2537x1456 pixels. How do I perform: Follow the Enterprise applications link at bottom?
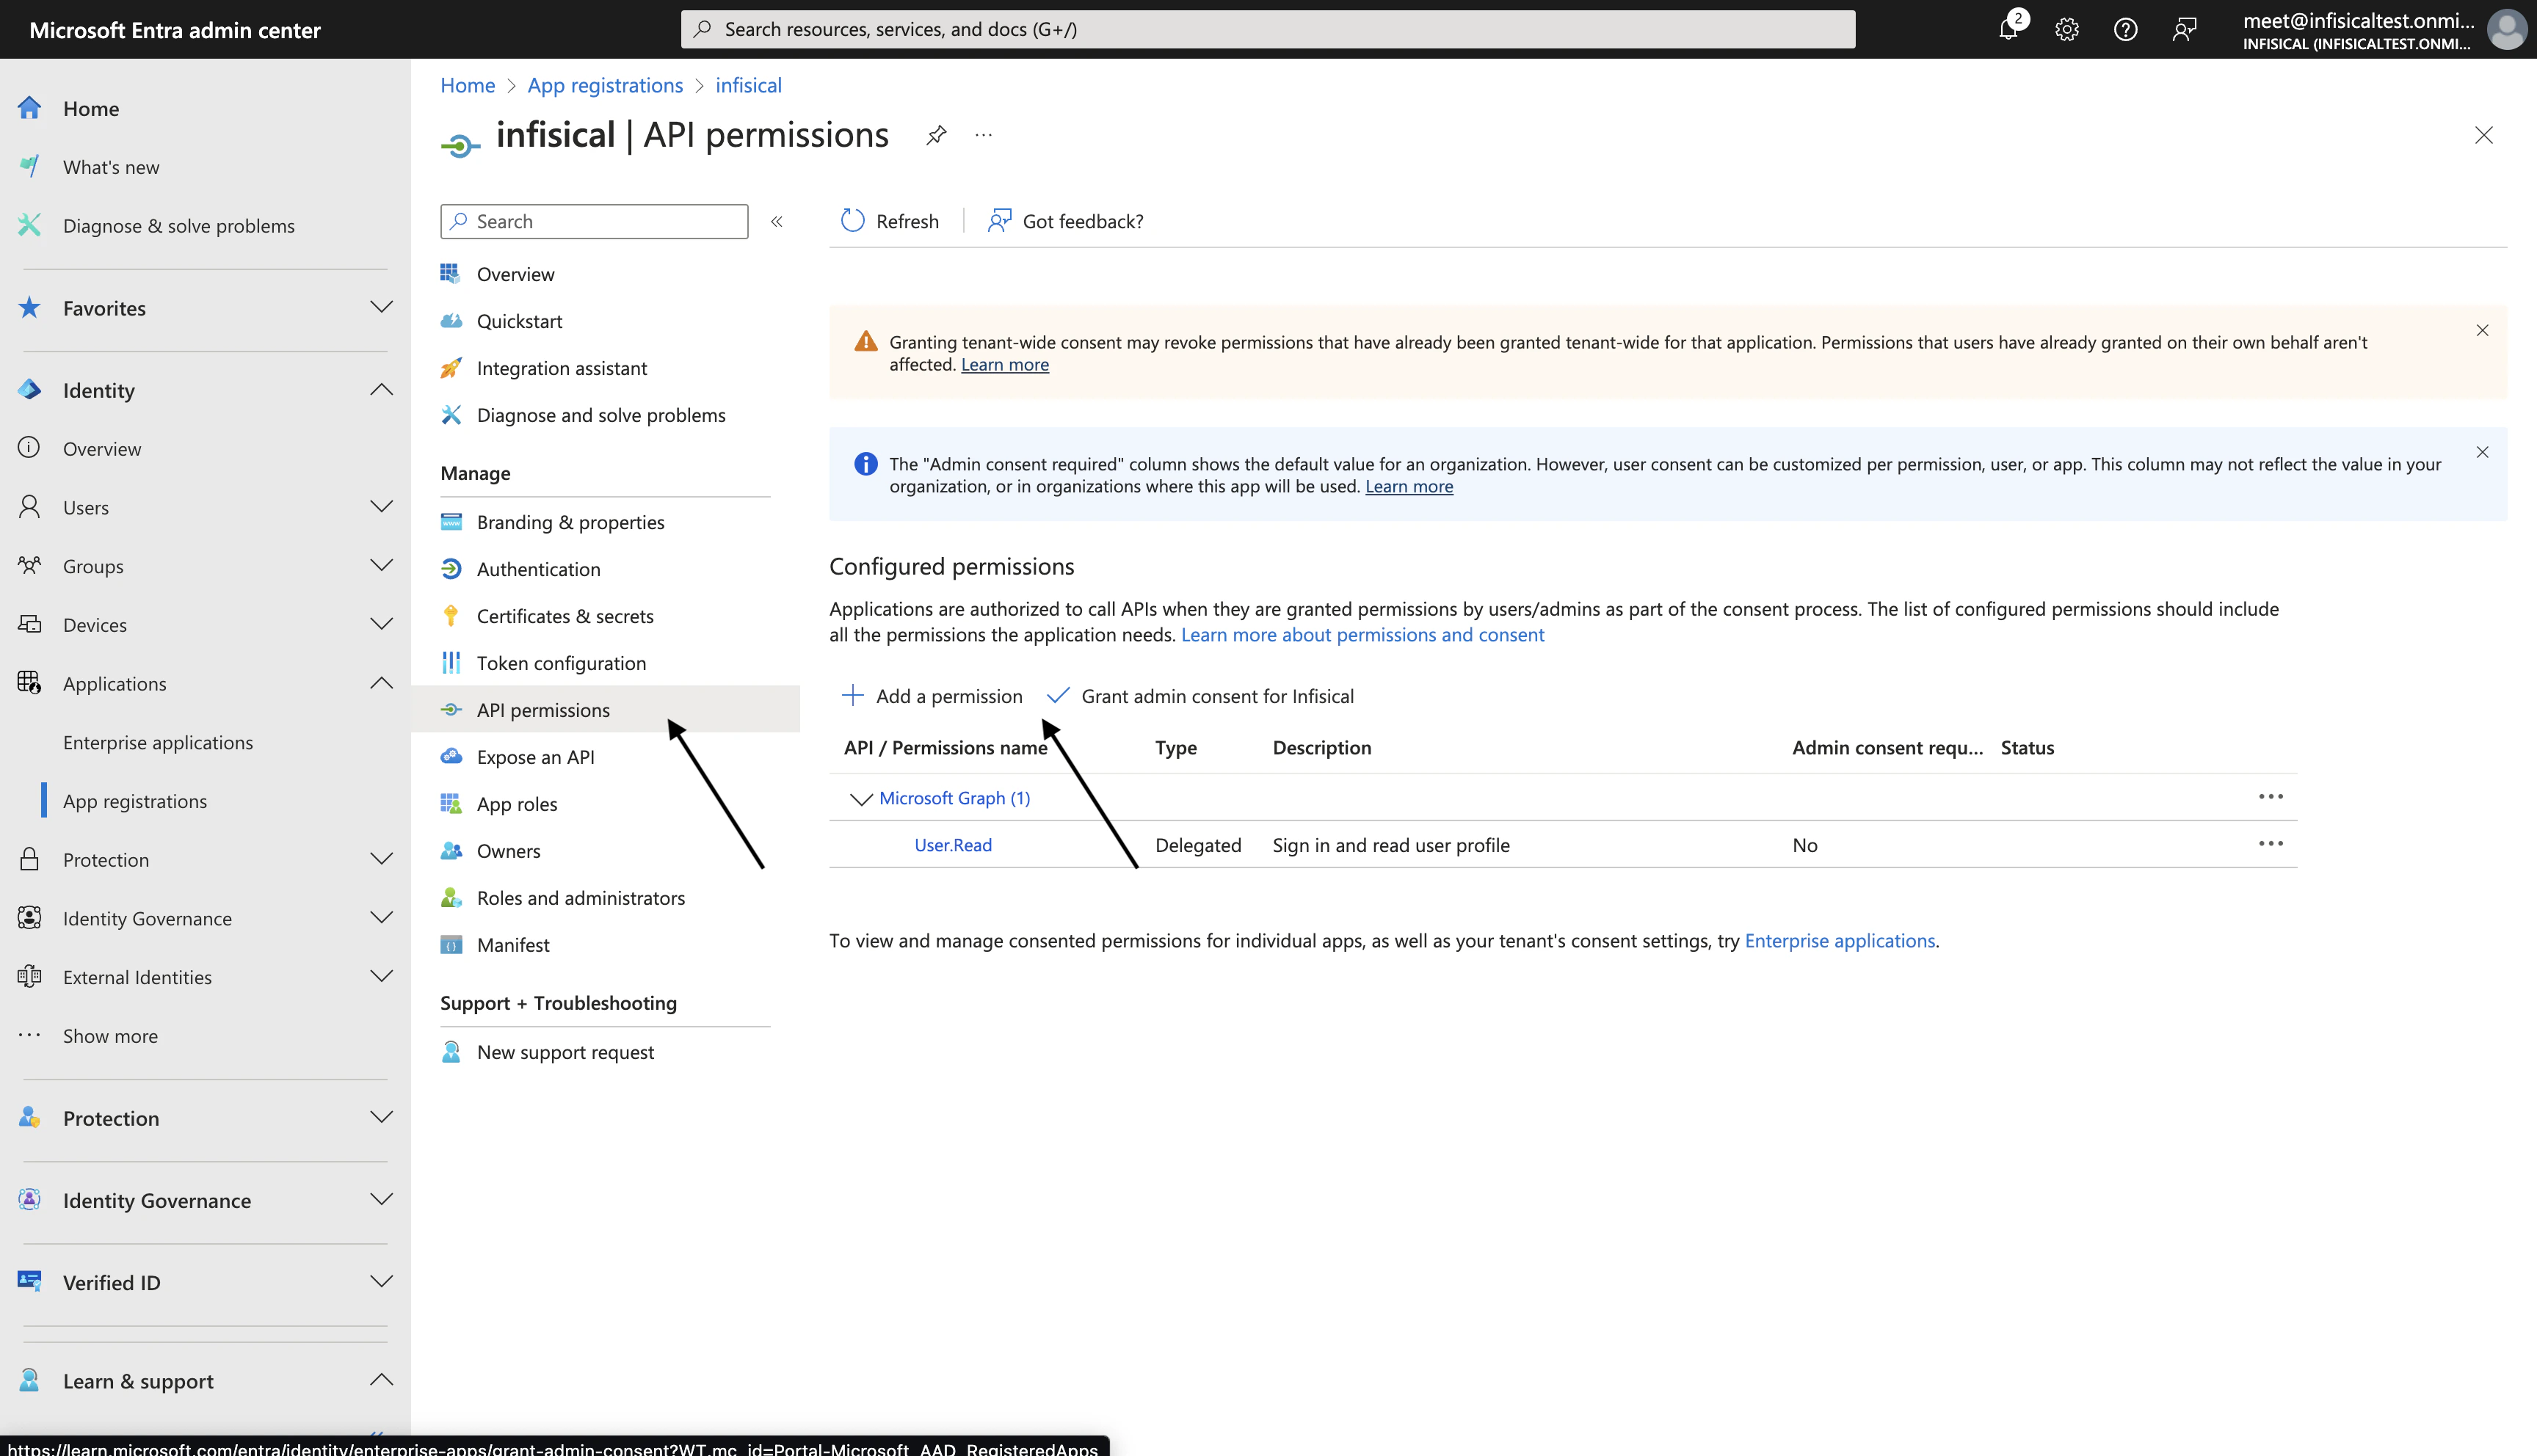[1840, 941]
